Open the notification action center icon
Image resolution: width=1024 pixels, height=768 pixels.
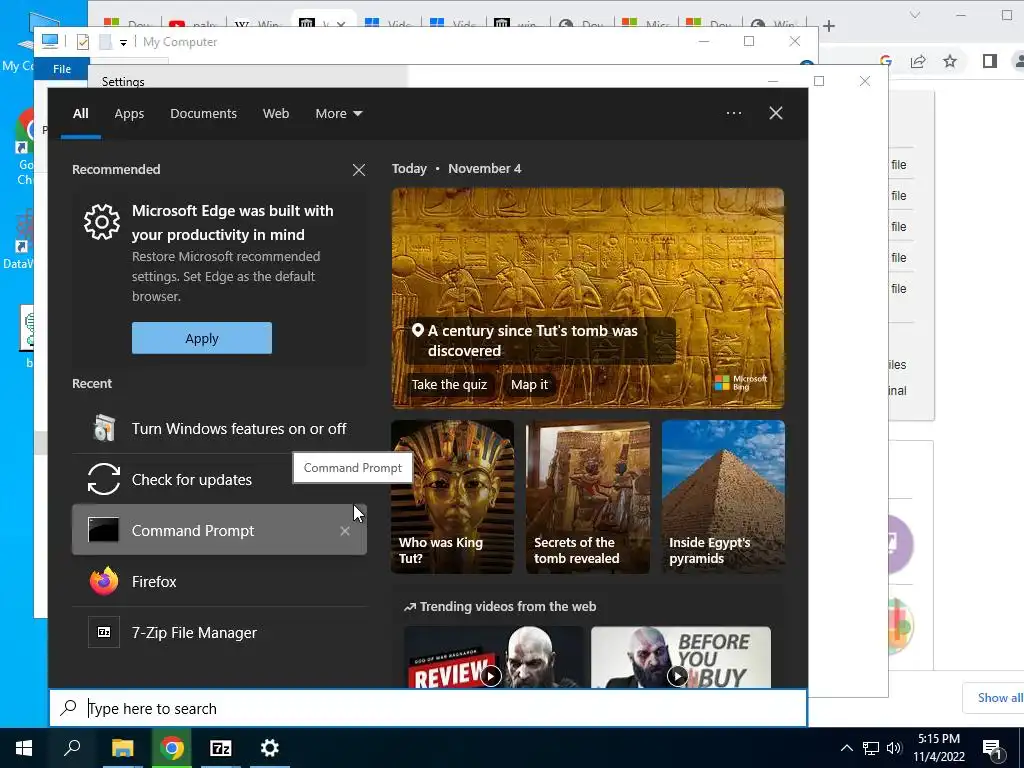[x=992, y=748]
